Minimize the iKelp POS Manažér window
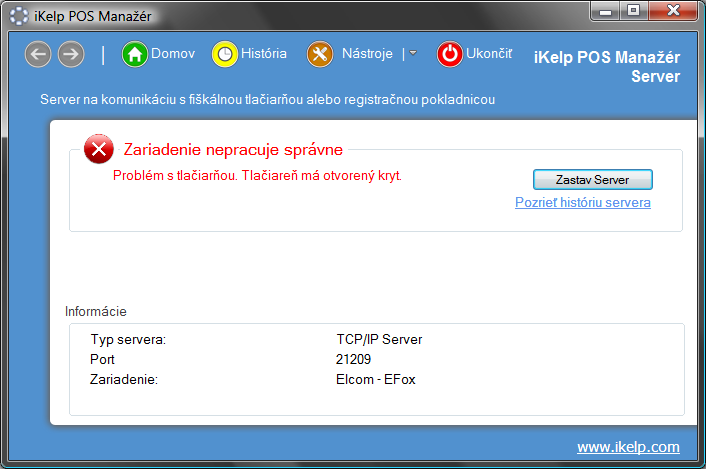706x469 pixels. tap(604, 11)
